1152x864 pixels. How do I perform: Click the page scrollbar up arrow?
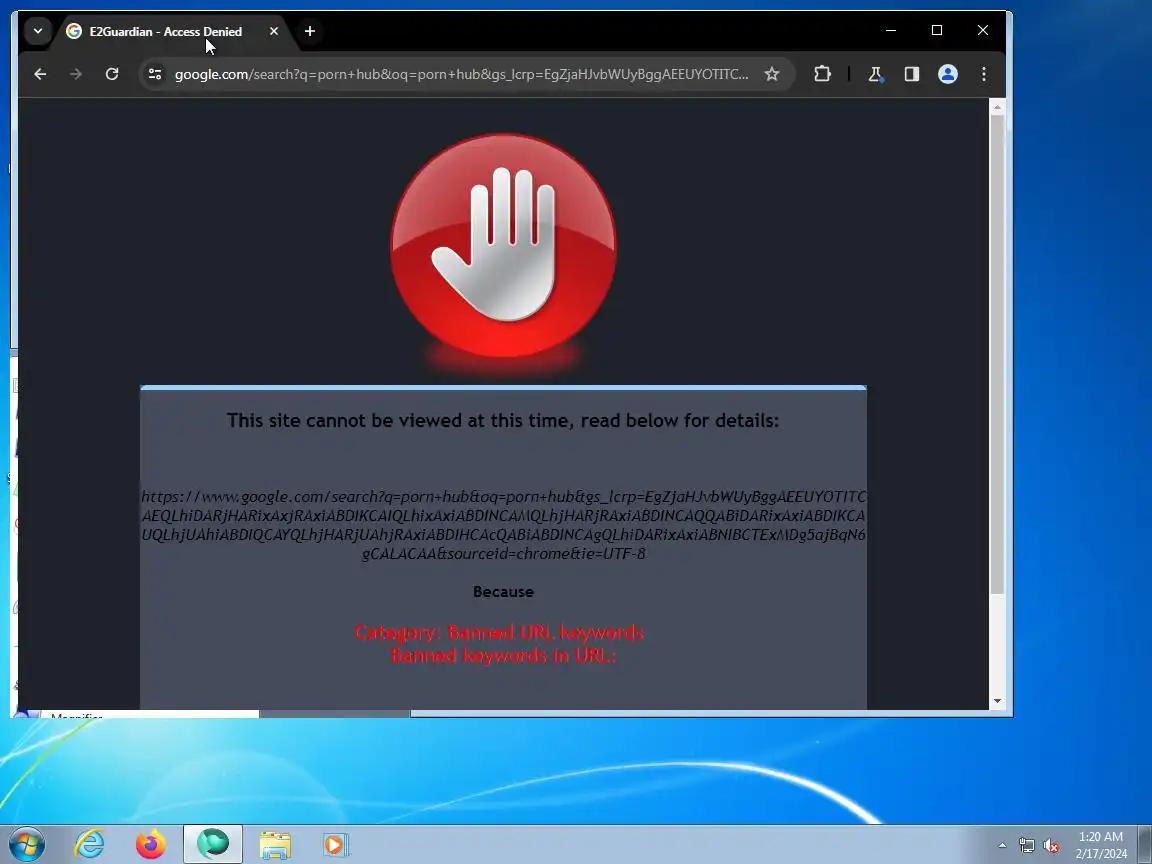pyautogui.click(x=997, y=107)
